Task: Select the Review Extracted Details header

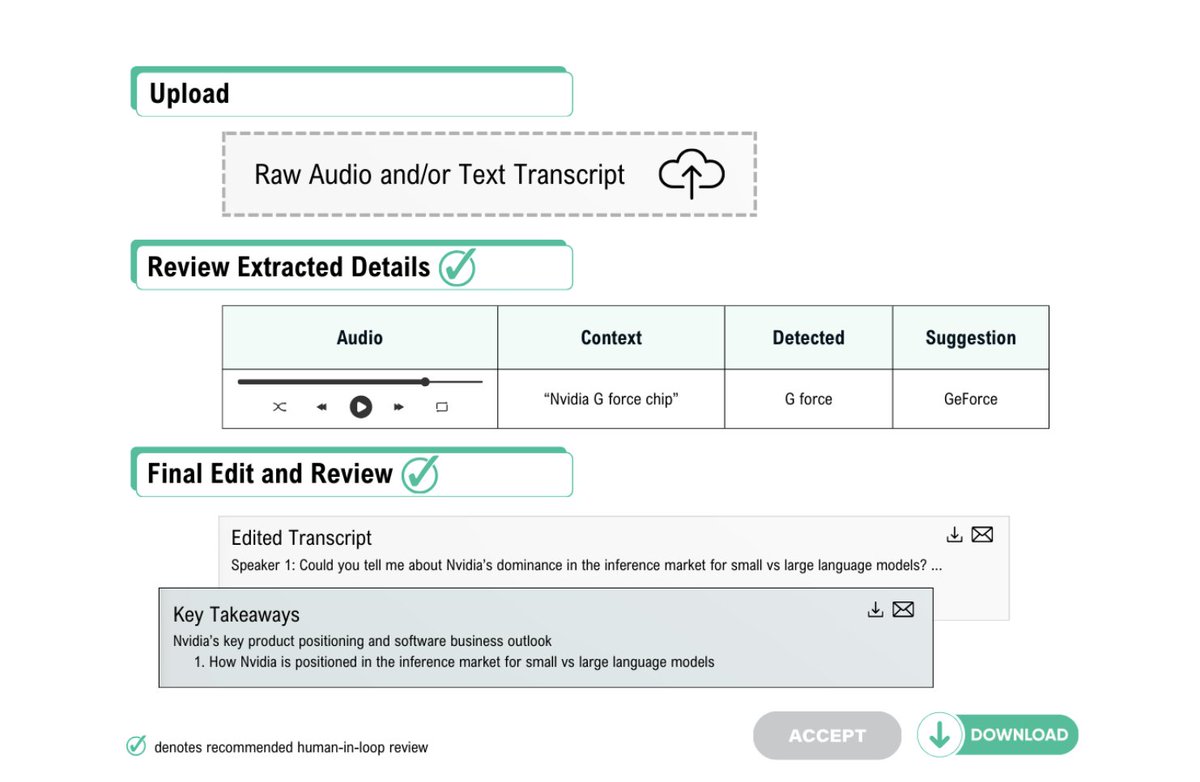Action: click(351, 266)
